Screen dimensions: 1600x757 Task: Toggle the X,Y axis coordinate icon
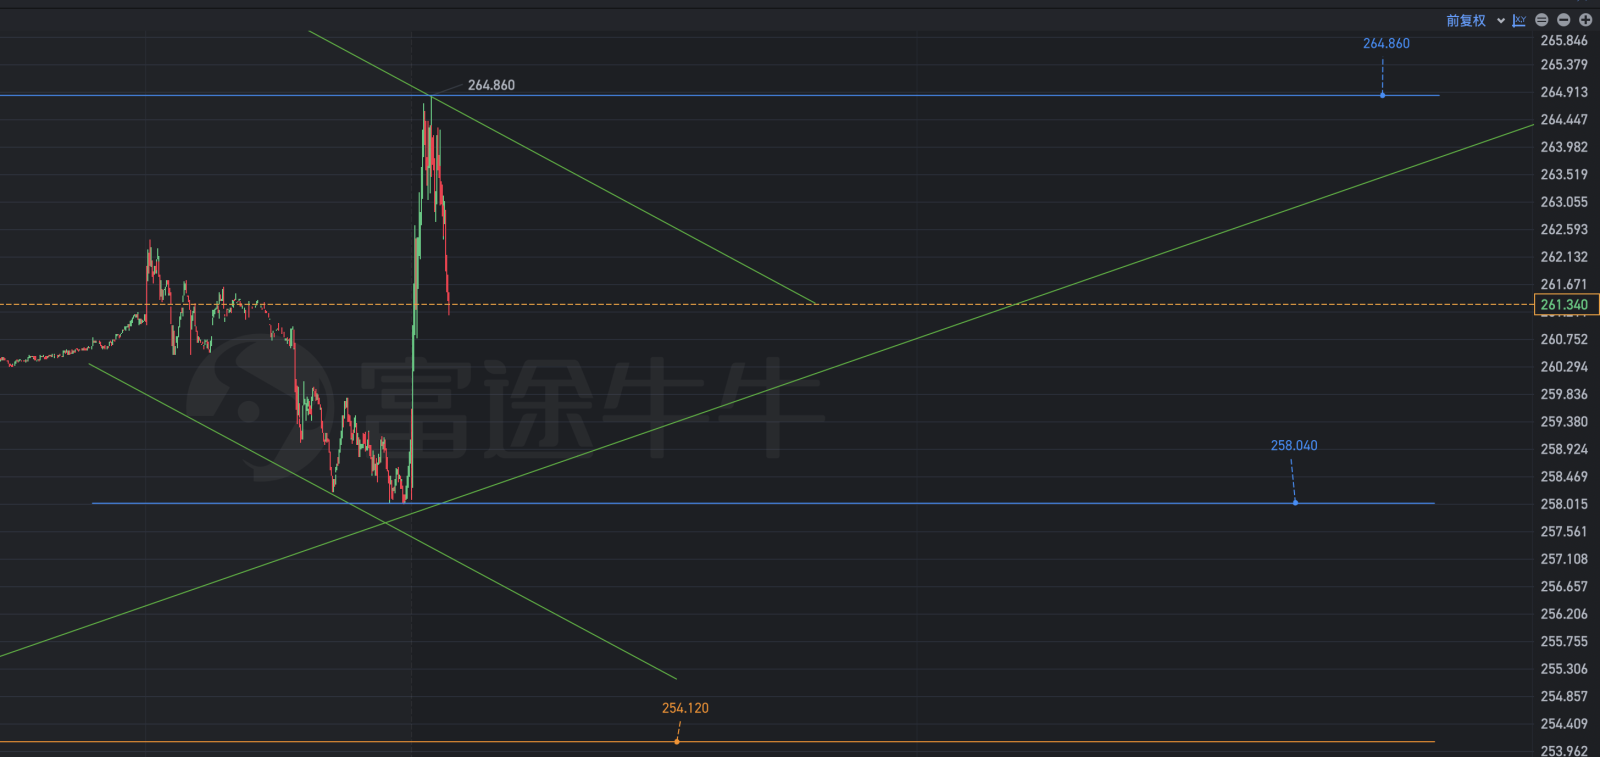pyautogui.click(x=1519, y=20)
